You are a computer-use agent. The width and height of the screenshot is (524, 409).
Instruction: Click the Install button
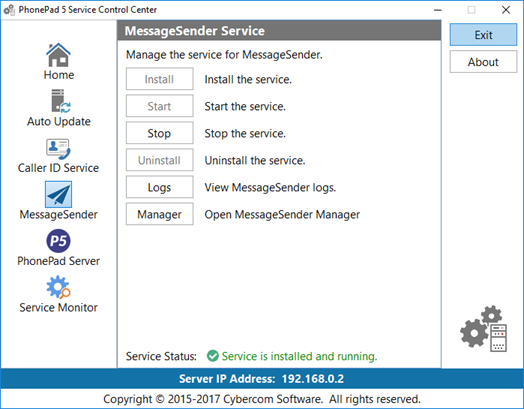[159, 79]
